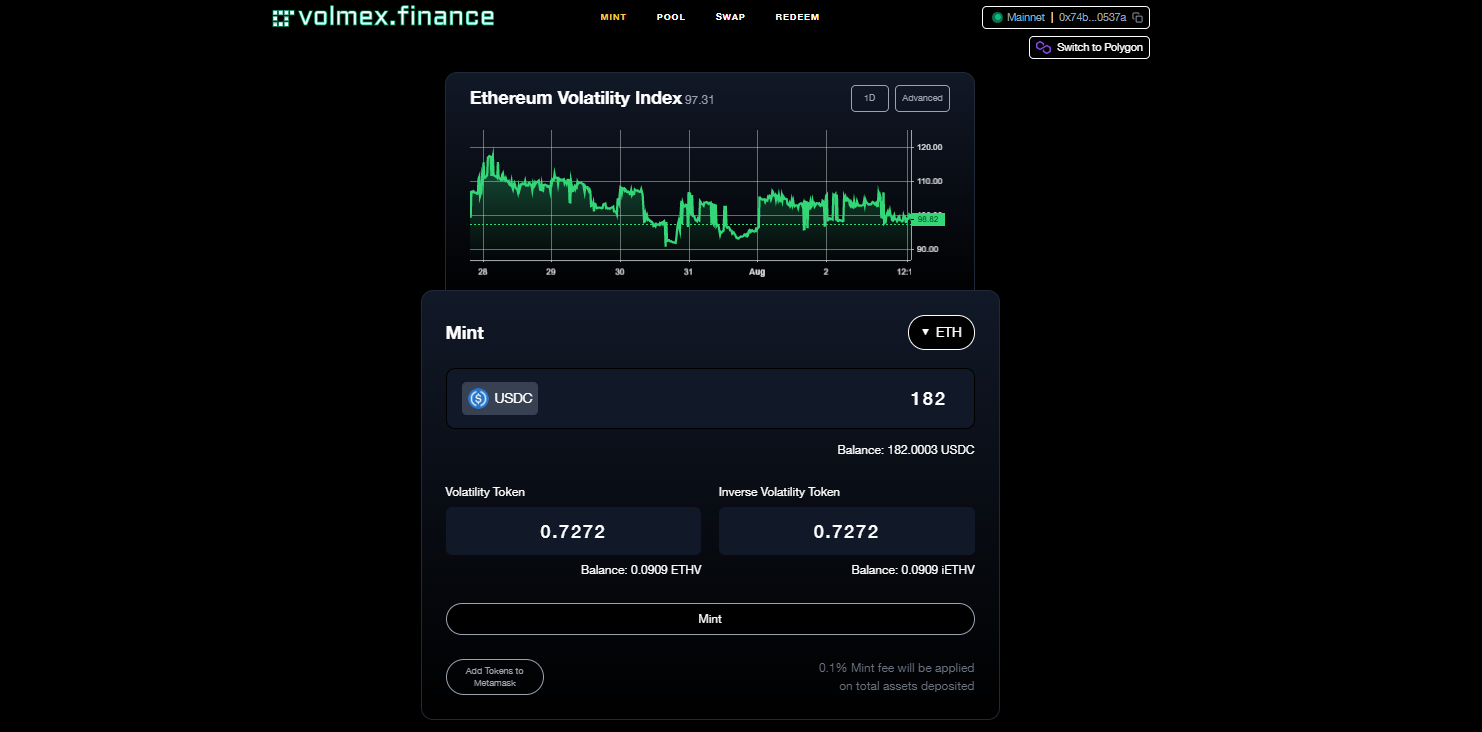Viewport: 1482px width, 732px height.
Task: Click the Ethereum Volatility Index title
Action: (x=575, y=98)
